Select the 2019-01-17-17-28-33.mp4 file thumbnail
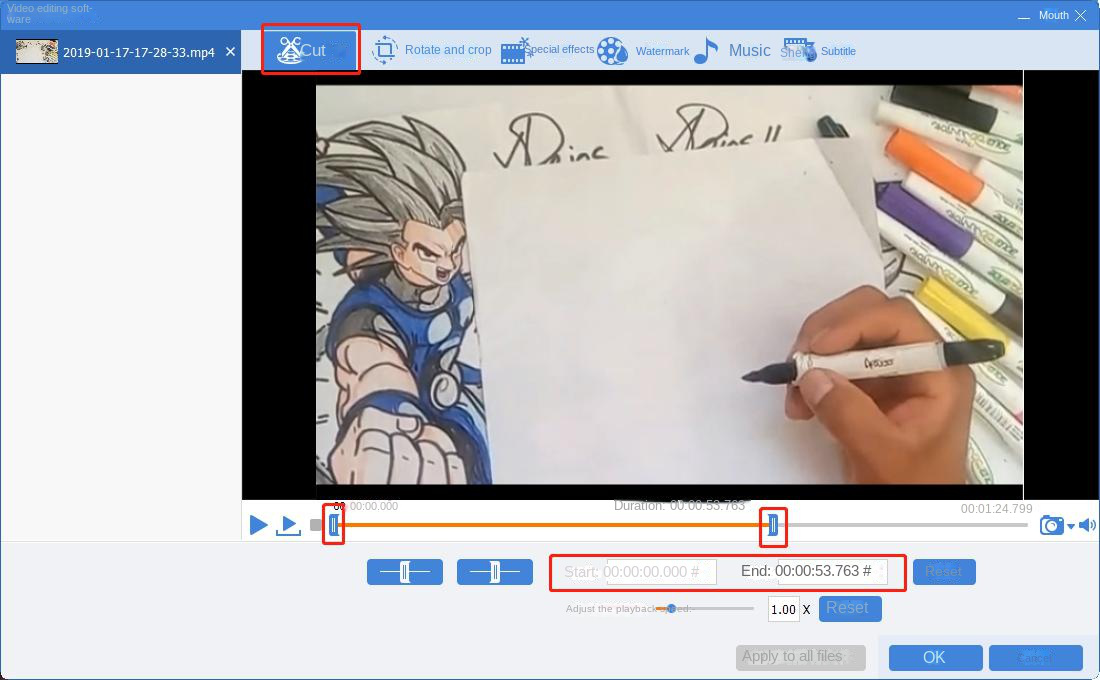 click(x=36, y=52)
